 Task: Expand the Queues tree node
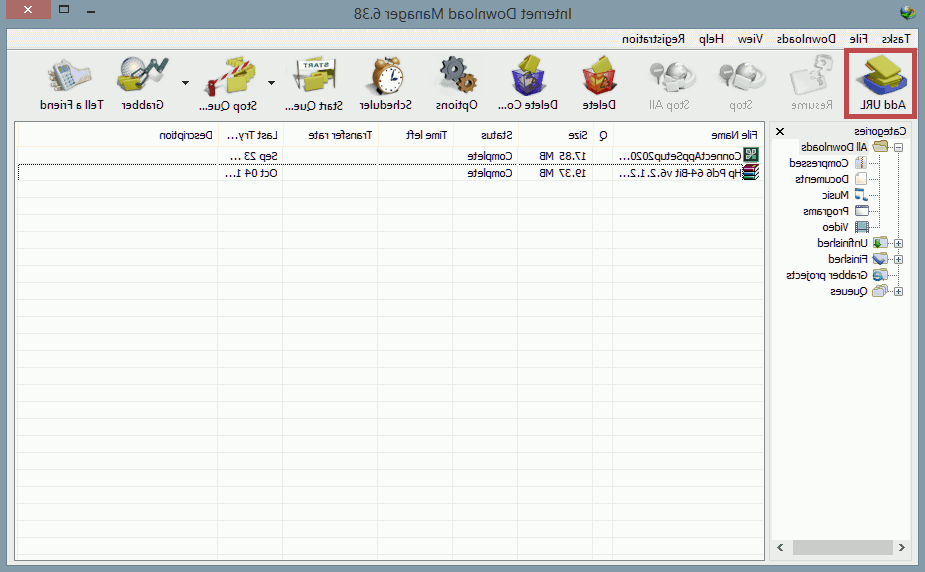[x=897, y=291]
